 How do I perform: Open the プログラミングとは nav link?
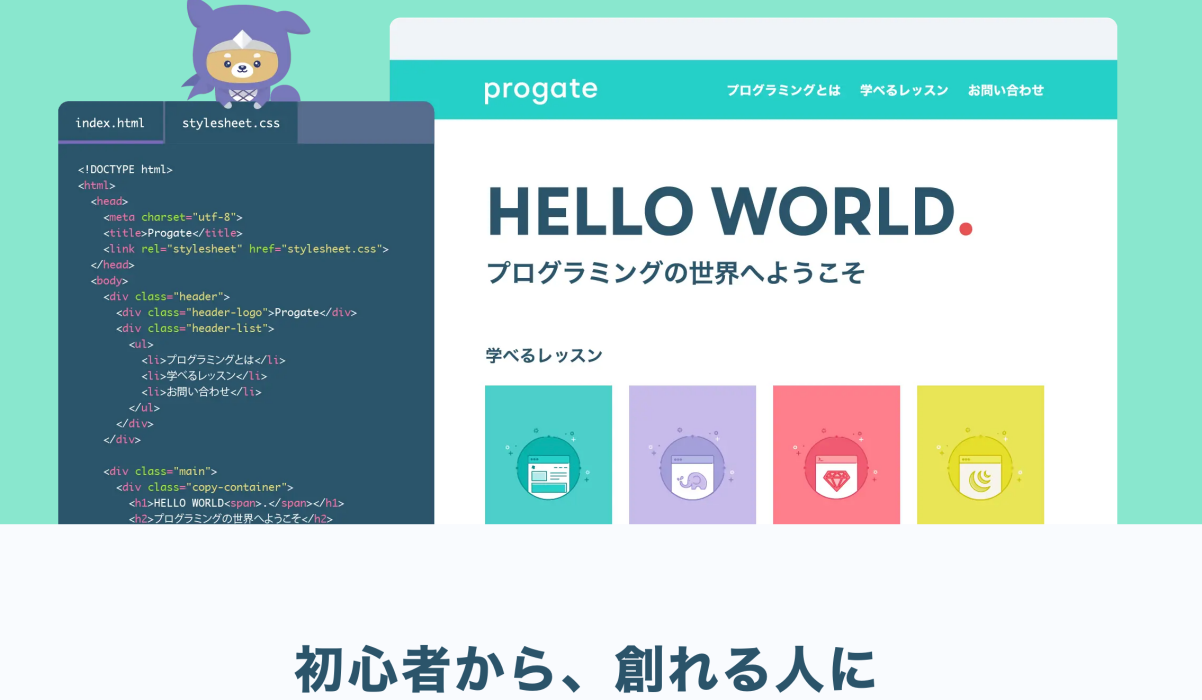click(783, 90)
